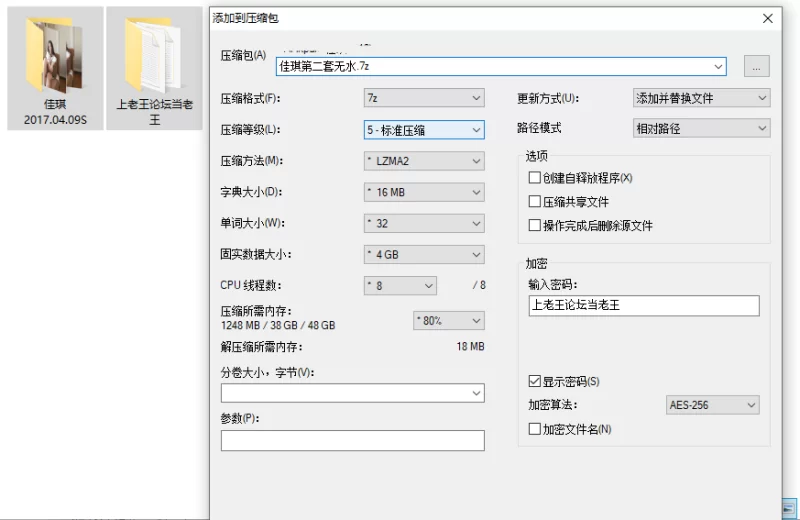Click the small icon at bottom-right corner
Image resolution: width=800 pixels, height=520 pixels.
point(789,508)
